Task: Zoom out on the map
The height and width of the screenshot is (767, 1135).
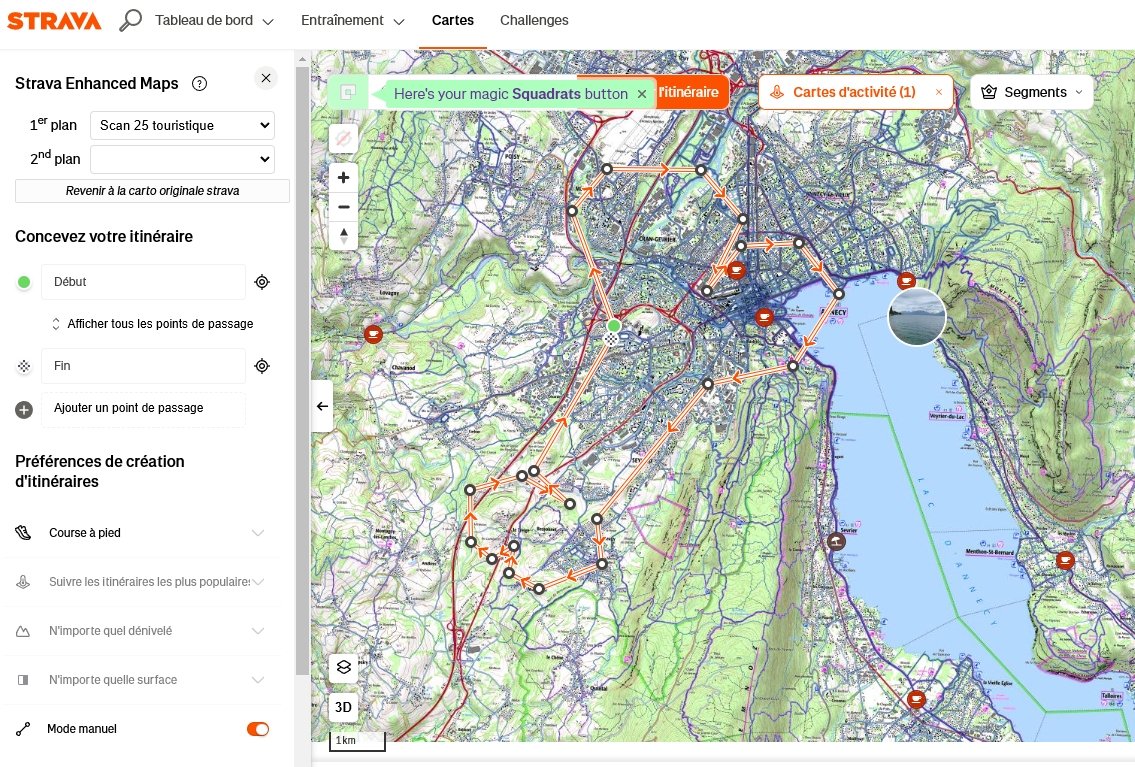Action: (x=343, y=207)
